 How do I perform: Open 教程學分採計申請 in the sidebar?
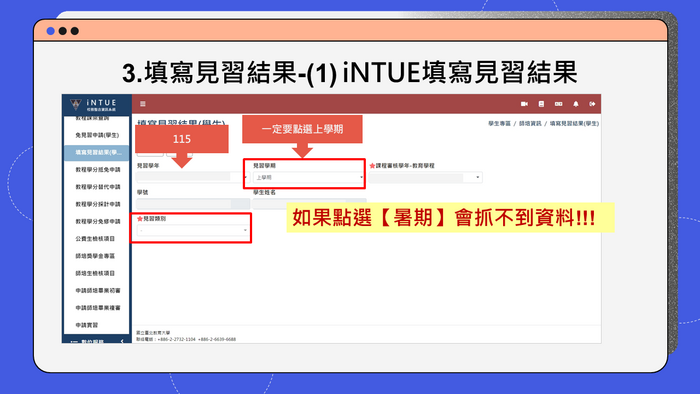pyautogui.click(x=98, y=204)
